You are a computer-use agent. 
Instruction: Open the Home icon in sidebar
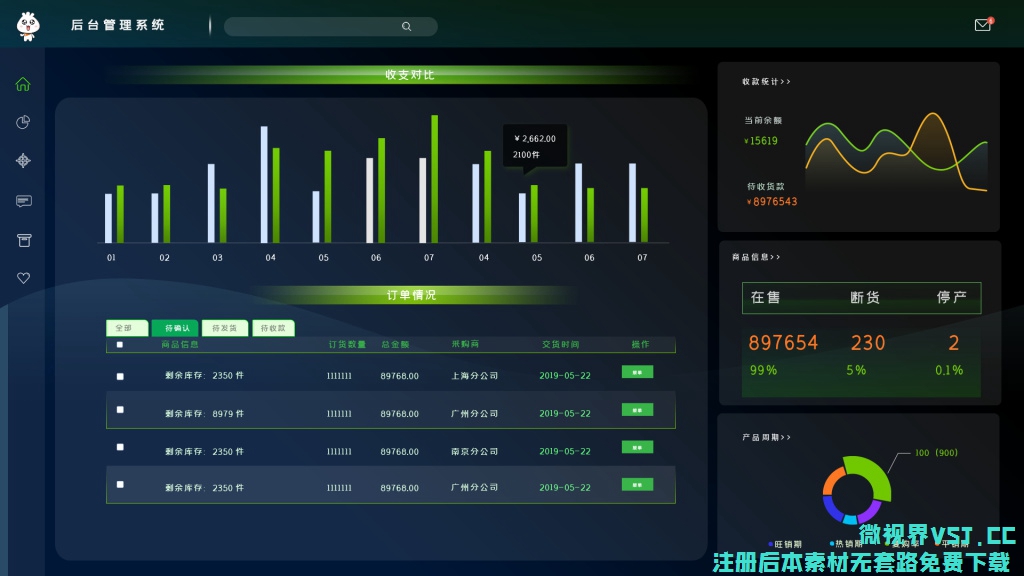pyautogui.click(x=23, y=84)
